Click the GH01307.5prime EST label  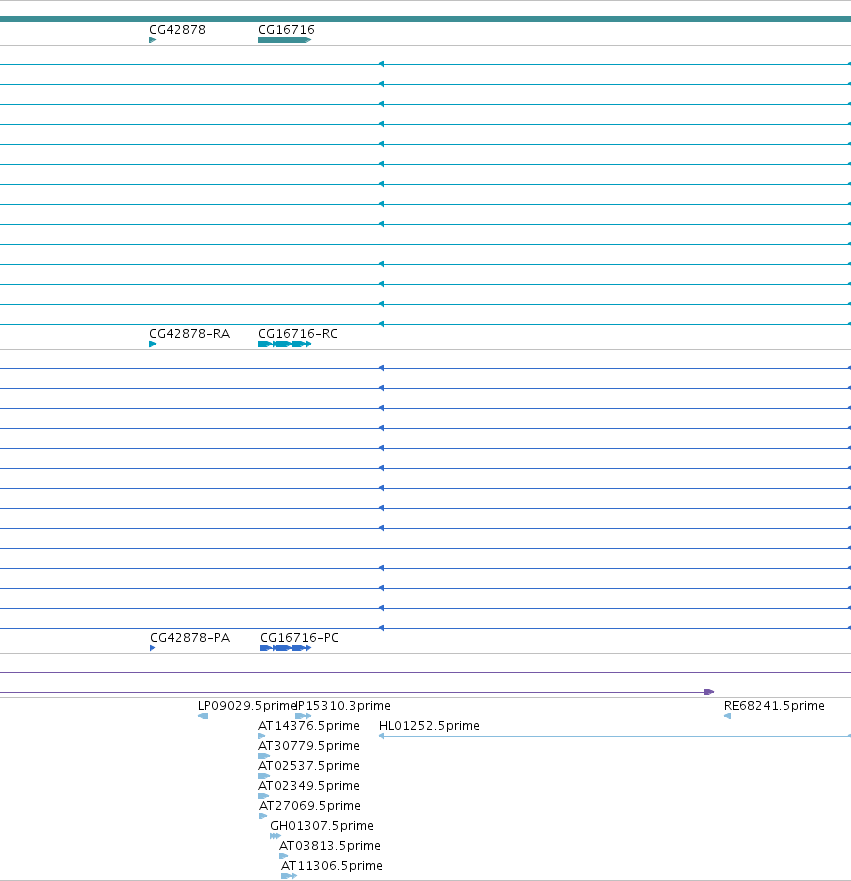(x=322, y=826)
